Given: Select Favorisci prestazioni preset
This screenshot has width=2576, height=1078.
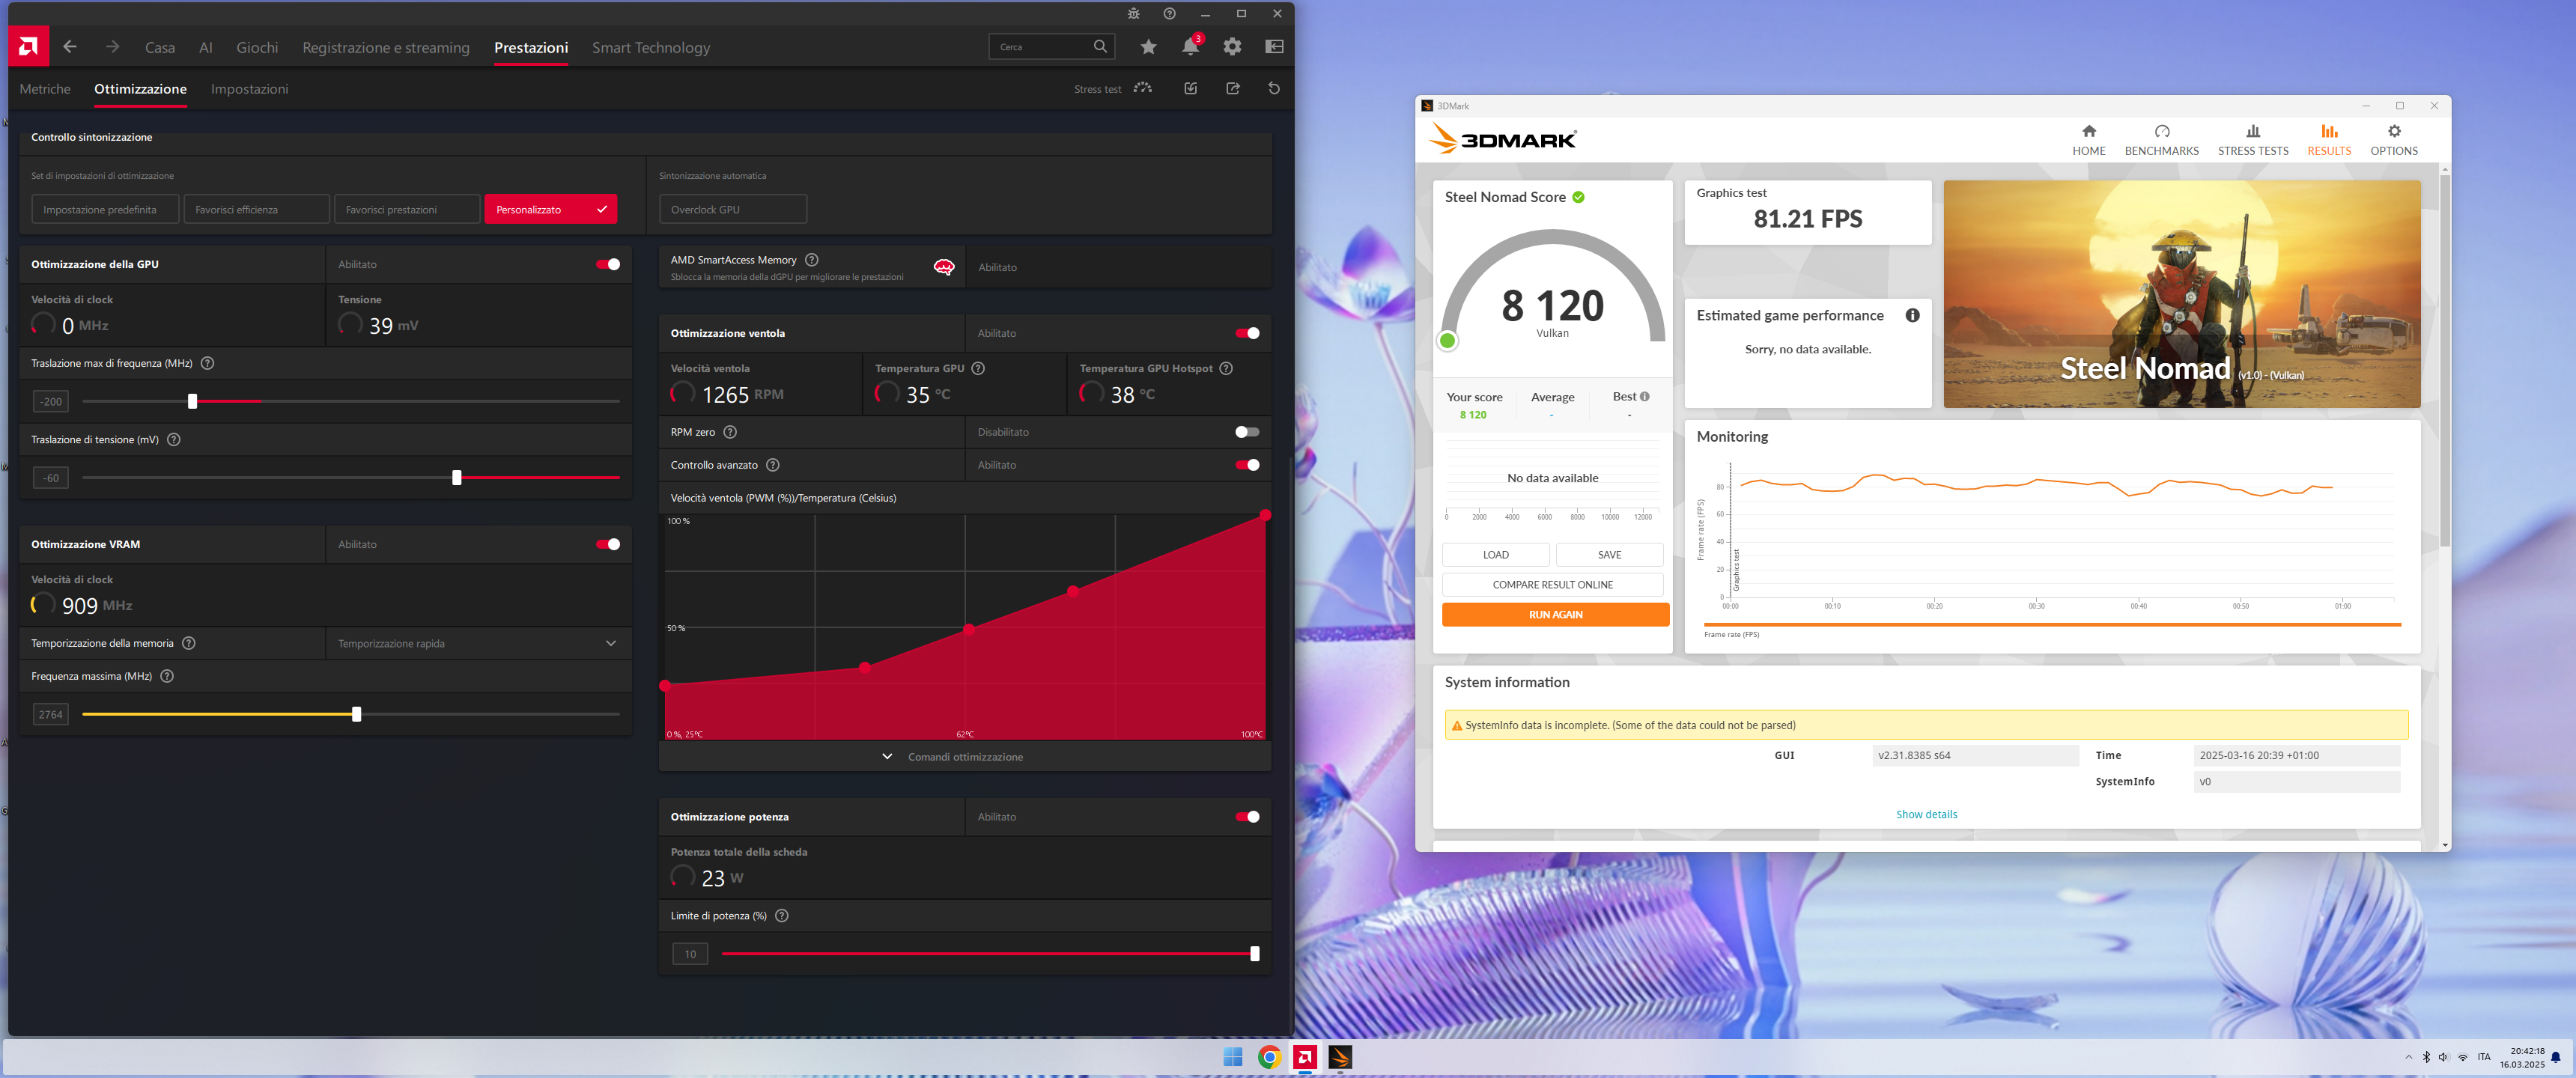Looking at the screenshot, I should (406, 209).
